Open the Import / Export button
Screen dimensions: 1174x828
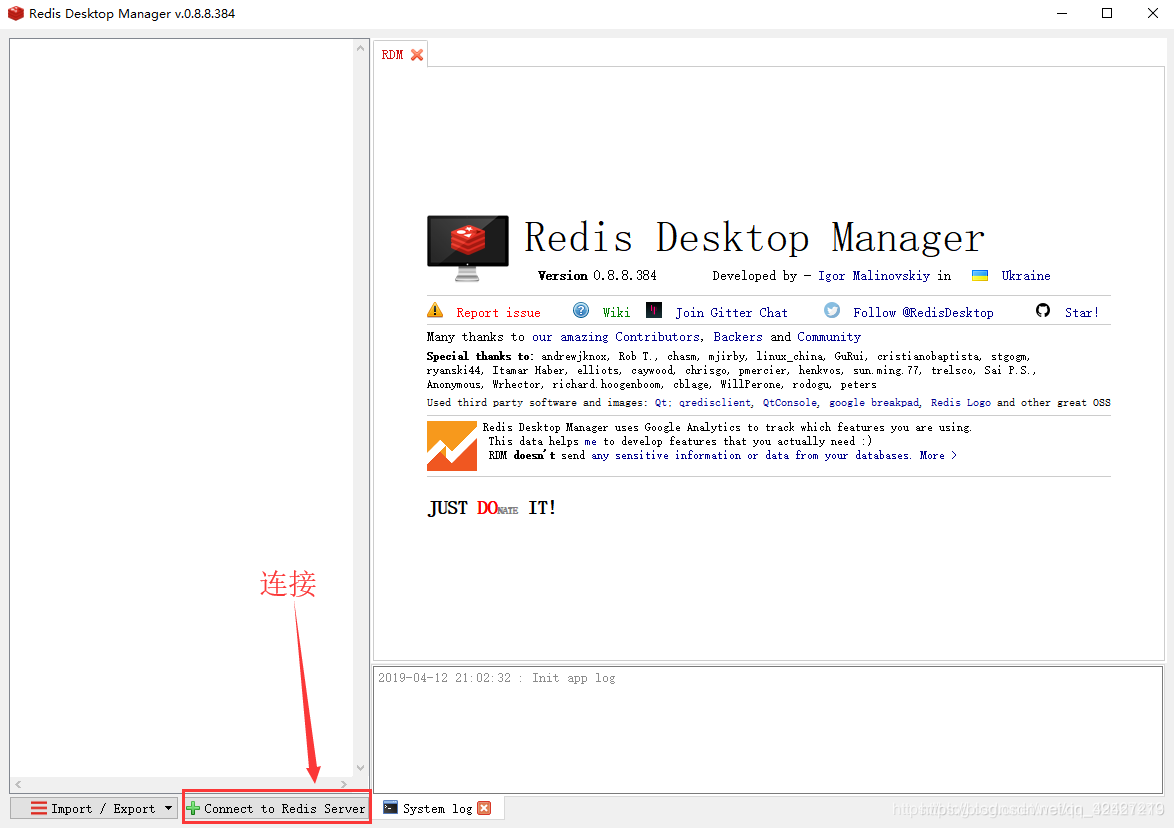pos(94,809)
